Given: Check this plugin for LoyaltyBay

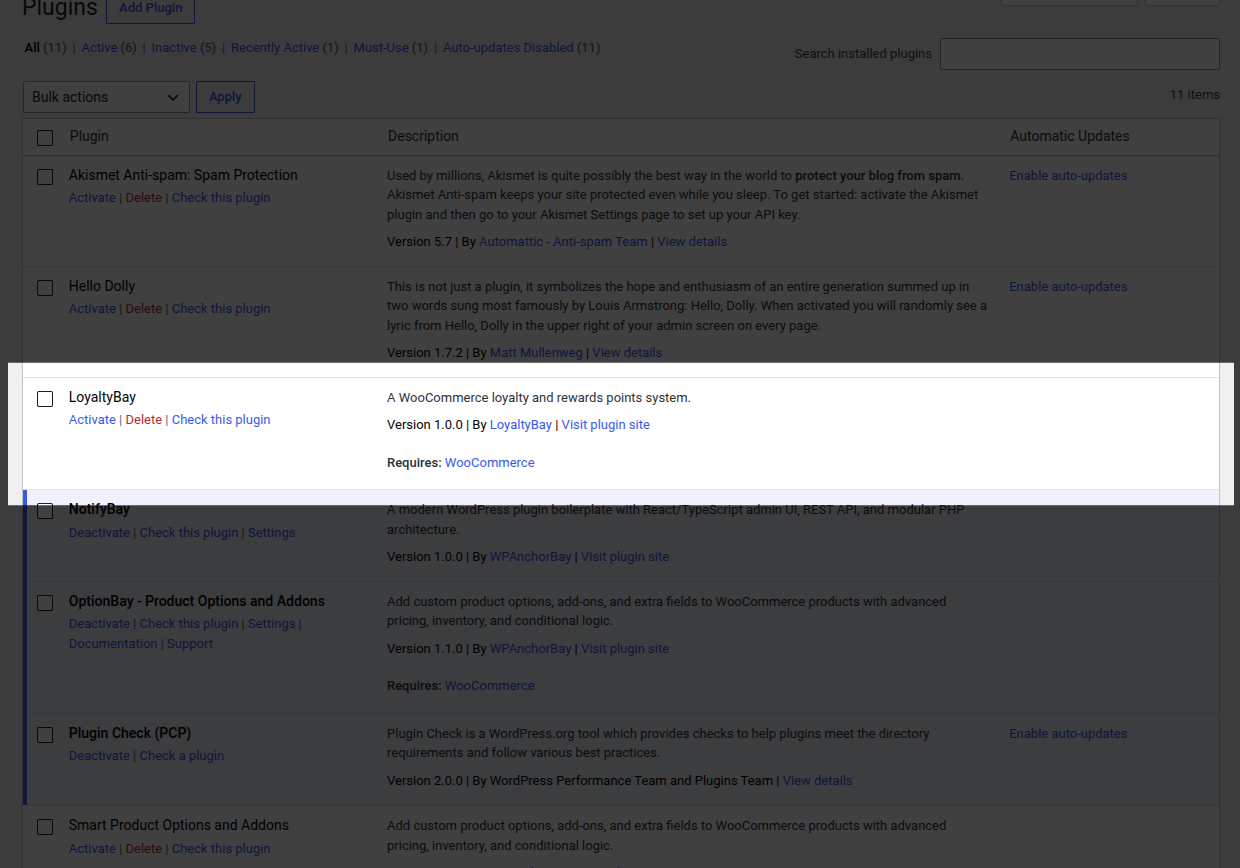Looking at the screenshot, I should [221, 420].
